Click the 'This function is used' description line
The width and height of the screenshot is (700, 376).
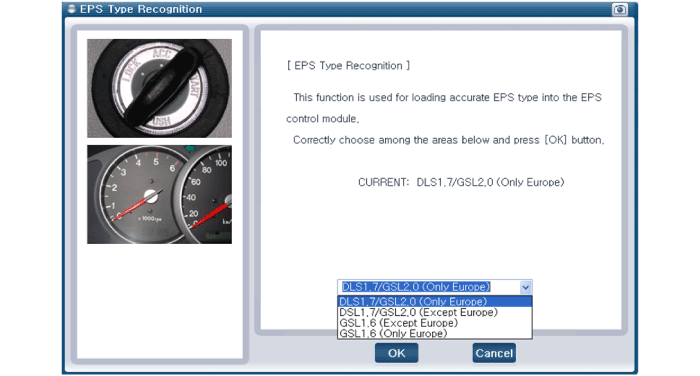click(447, 97)
